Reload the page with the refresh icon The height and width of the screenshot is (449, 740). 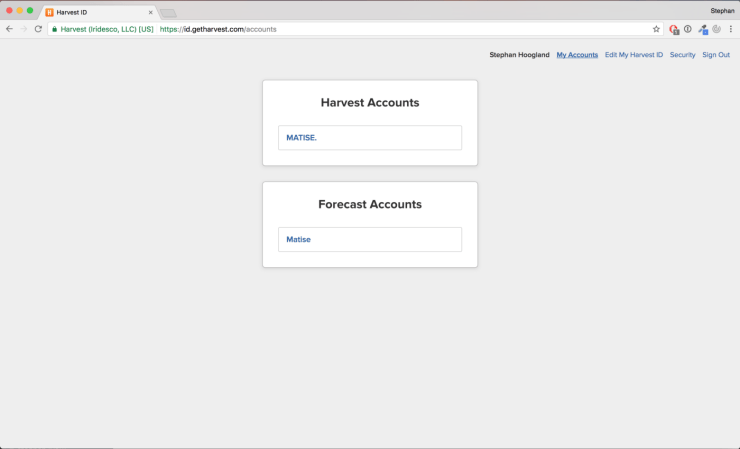click(38, 29)
